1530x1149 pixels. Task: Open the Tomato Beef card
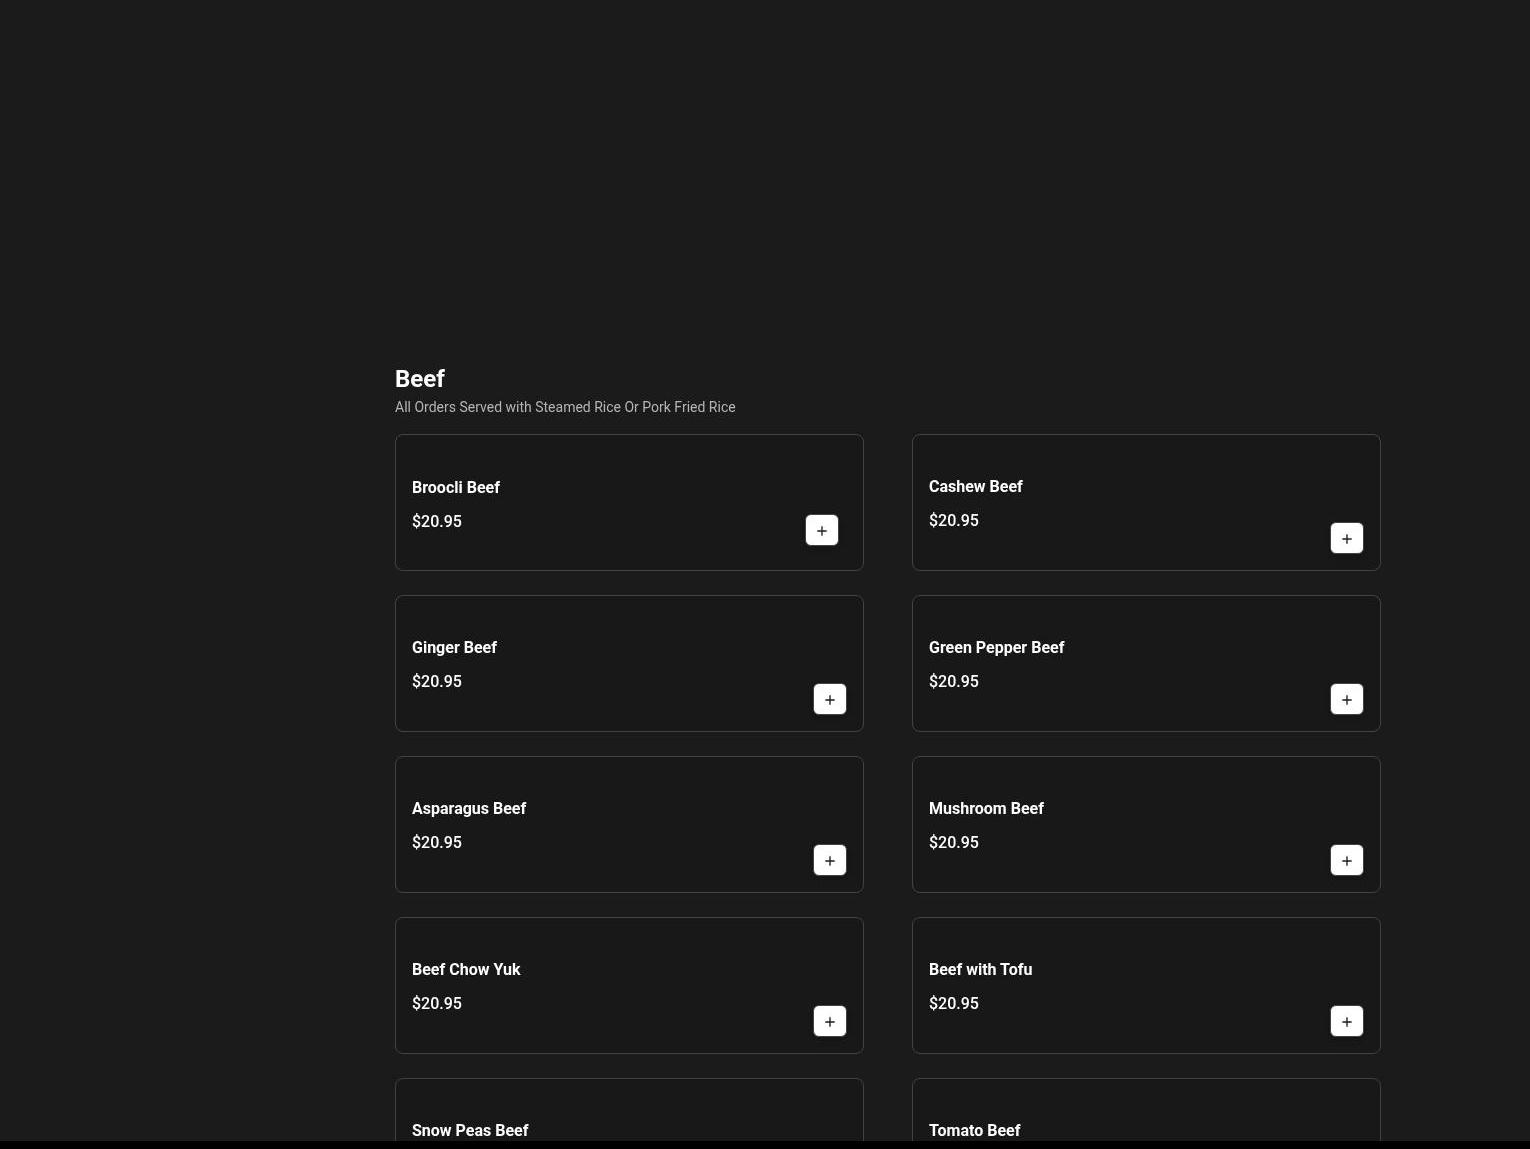[974, 1129]
